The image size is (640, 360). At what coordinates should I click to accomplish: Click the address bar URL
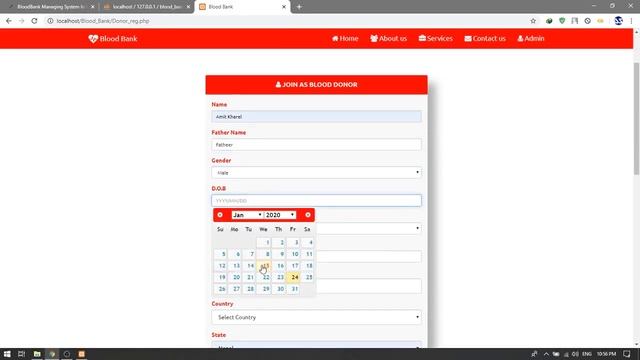103,21
